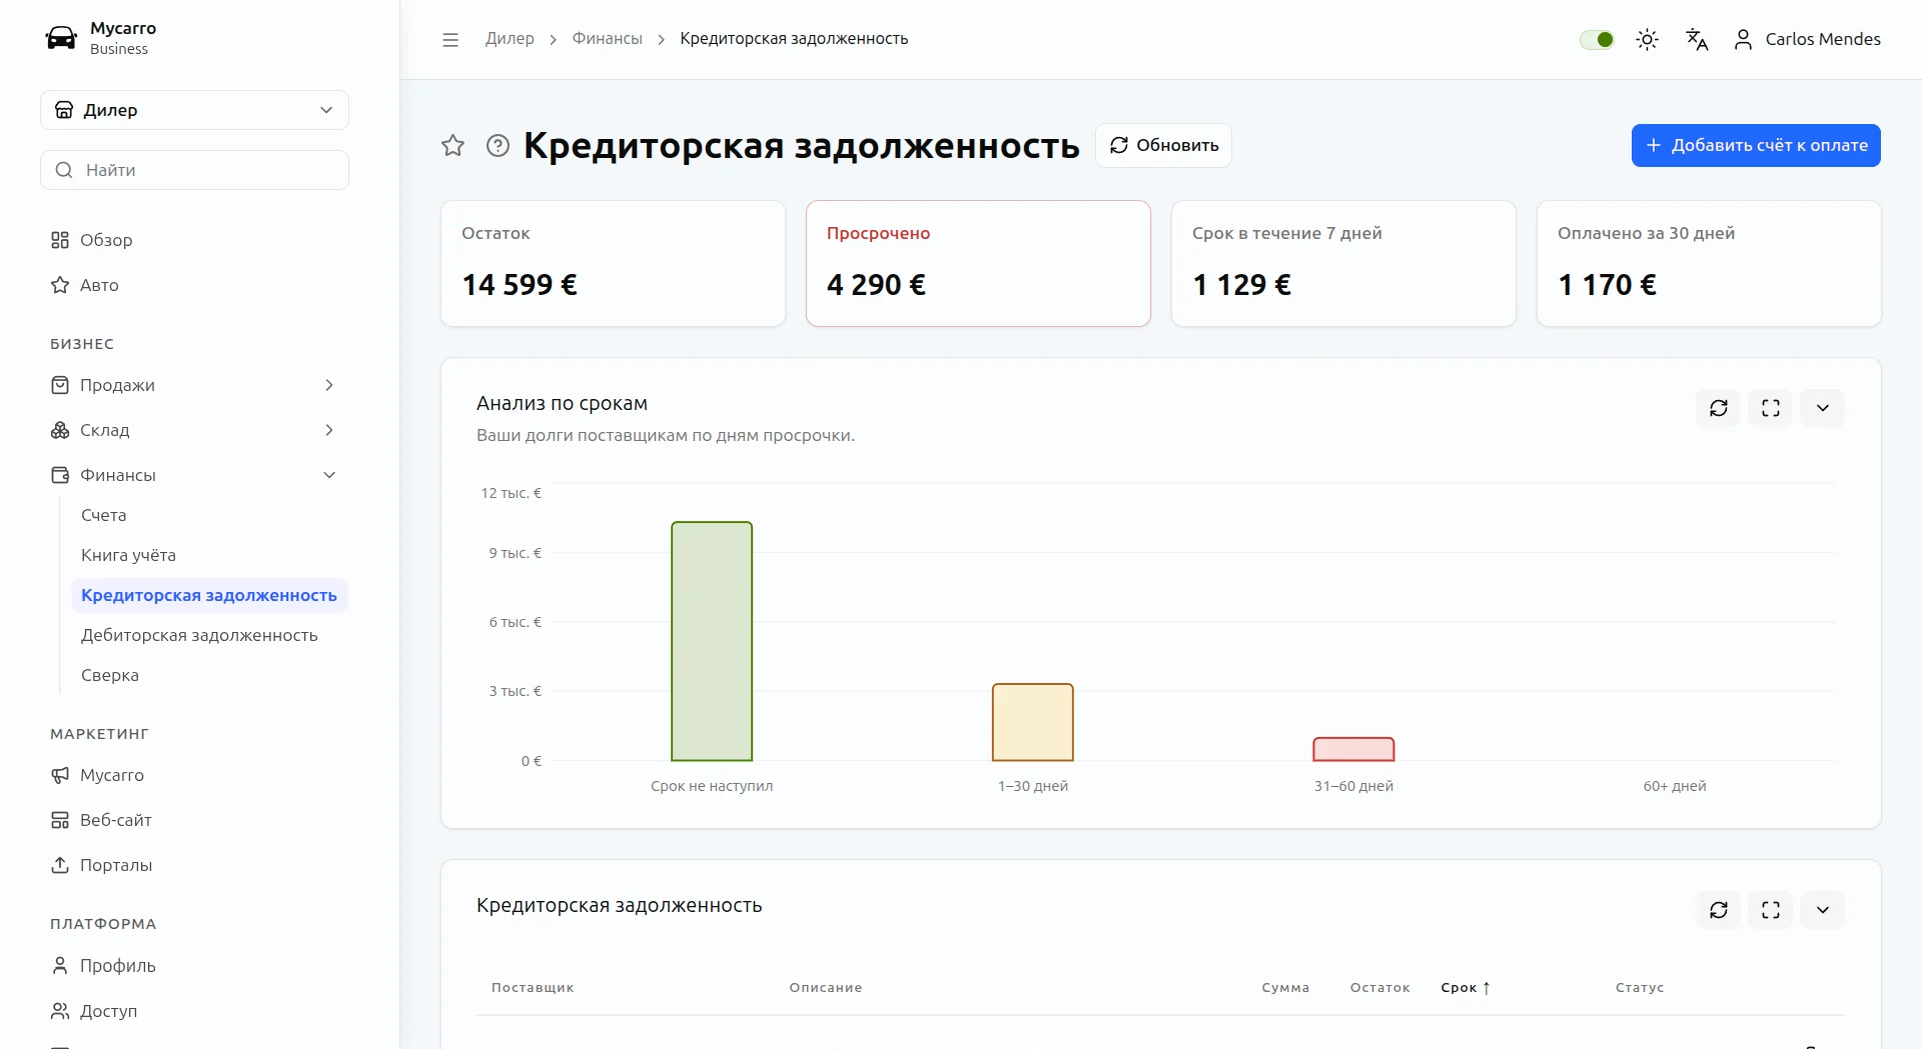Click the Mycarro car logo icon
This screenshot has height=1049, width=1922.
(x=61, y=38)
